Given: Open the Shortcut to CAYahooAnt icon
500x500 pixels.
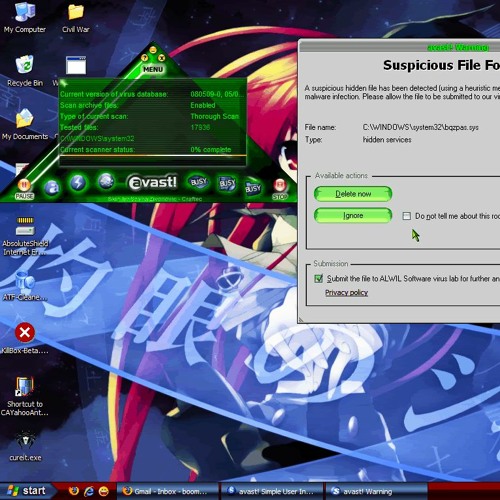Looking at the screenshot, I should coord(25,396).
